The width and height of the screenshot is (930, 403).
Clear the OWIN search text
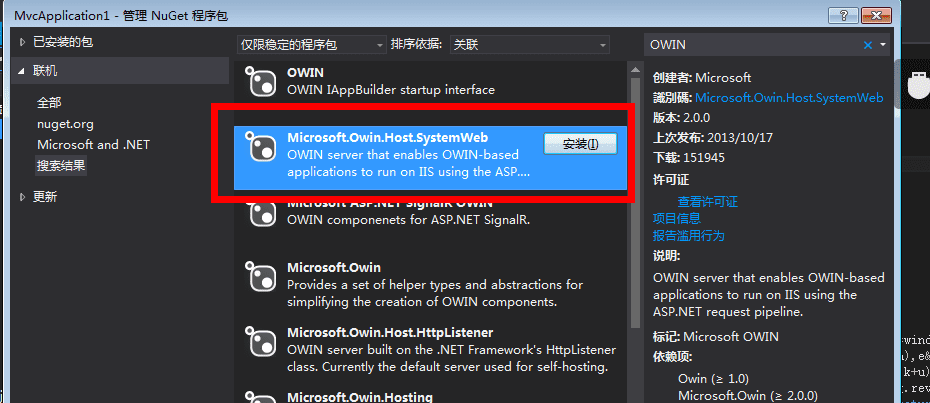tap(867, 45)
